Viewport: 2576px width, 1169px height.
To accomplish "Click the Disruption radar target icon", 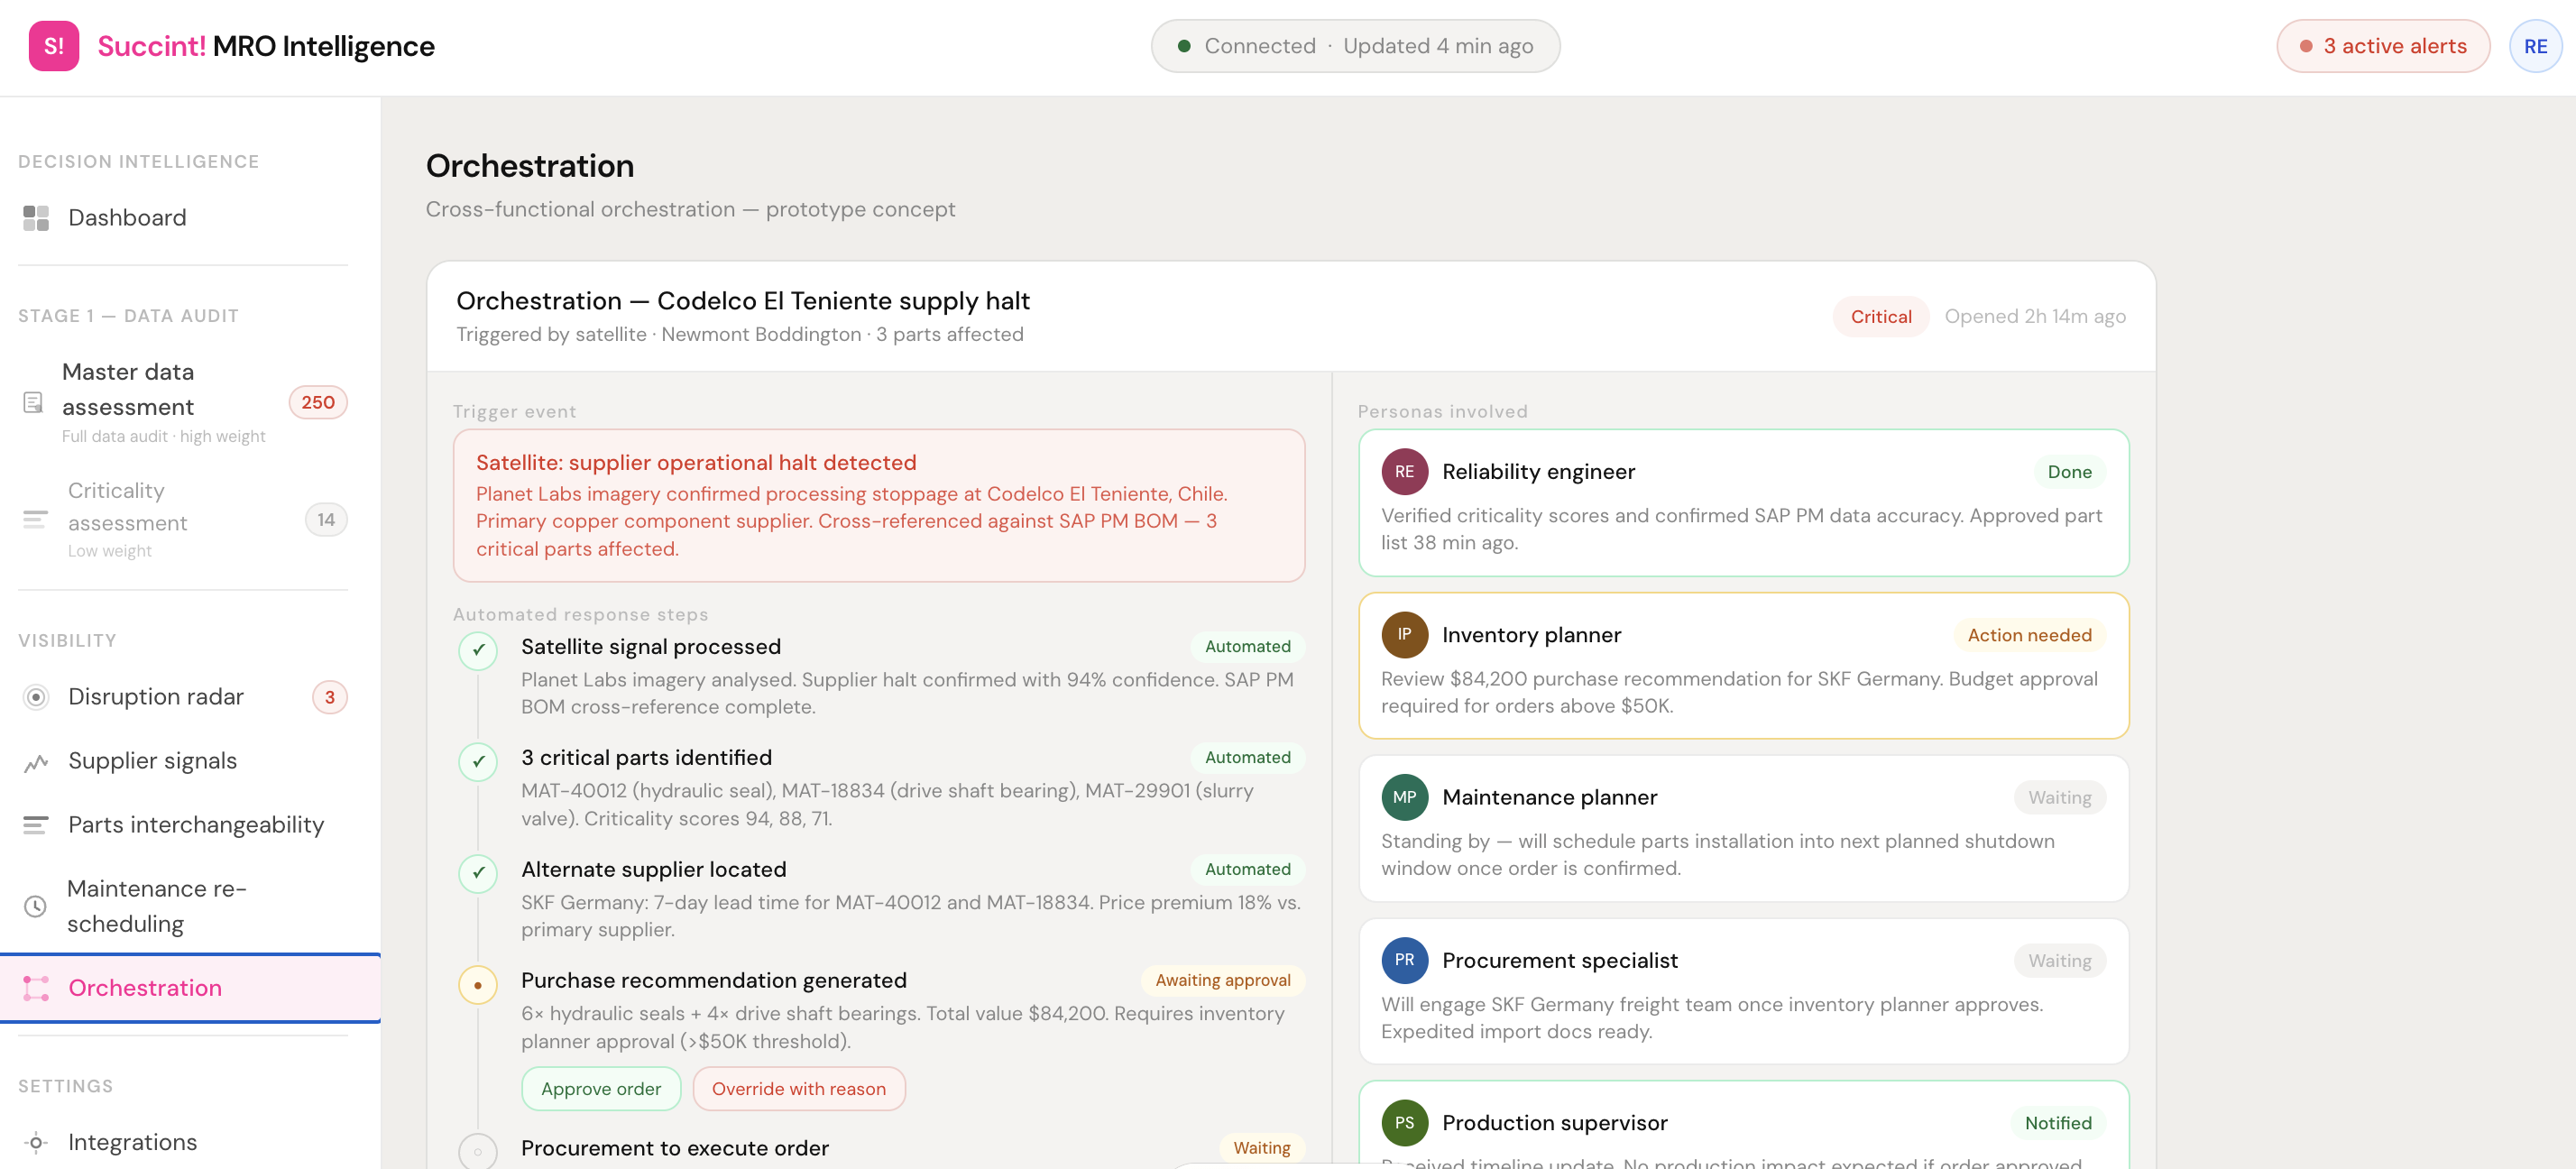I will coord(36,697).
